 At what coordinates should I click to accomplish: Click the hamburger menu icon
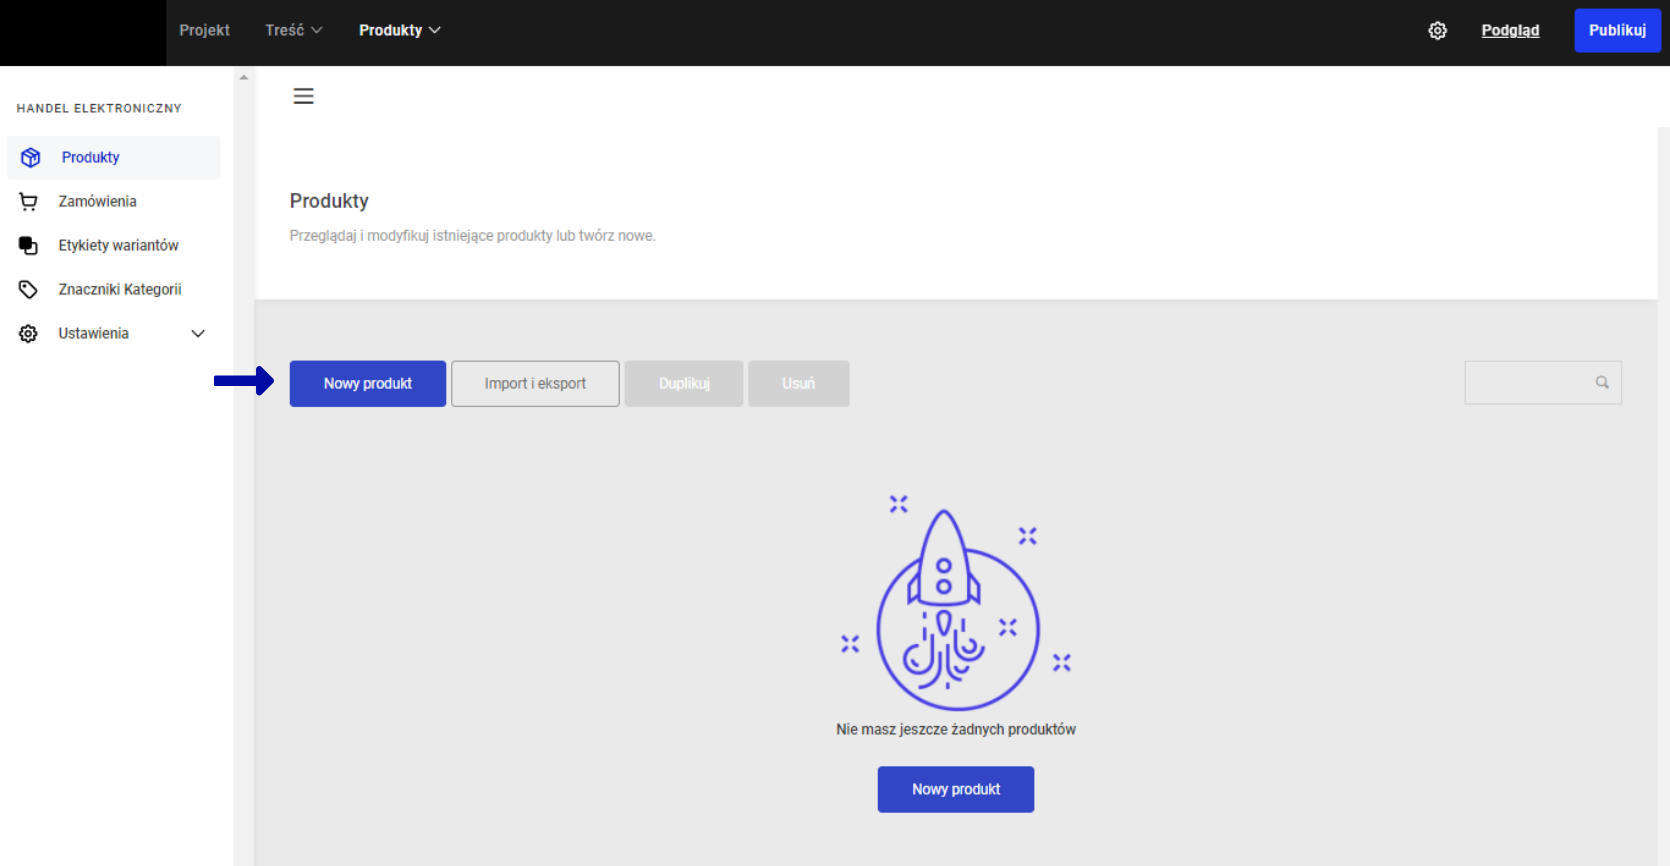click(303, 96)
